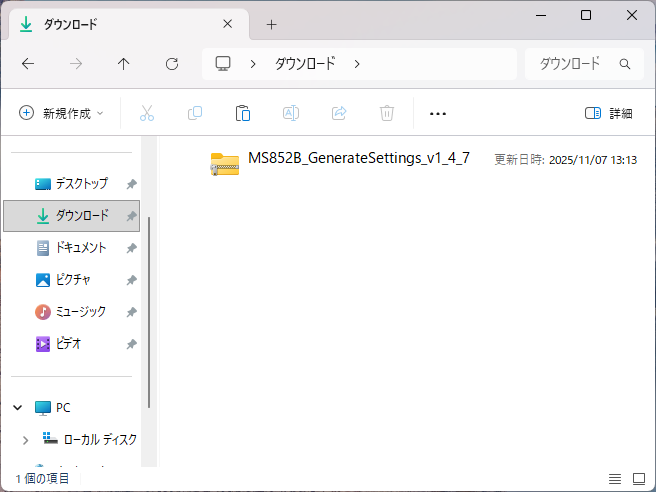
Task: Click the Copy icon in toolbar
Action: click(195, 113)
